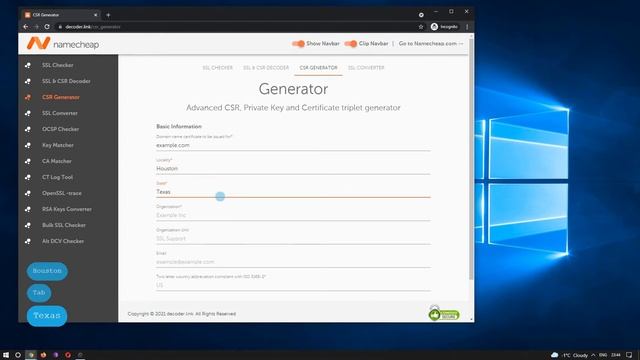Open OpenSSL -trace in the sidebar

click(x=62, y=193)
